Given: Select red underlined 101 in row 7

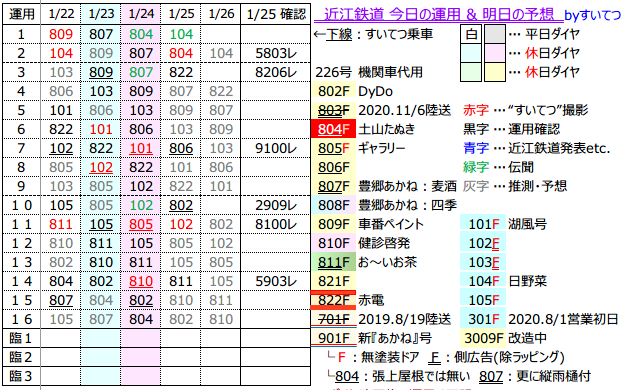Looking at the screenshot, I should click(x=141, y=149).
